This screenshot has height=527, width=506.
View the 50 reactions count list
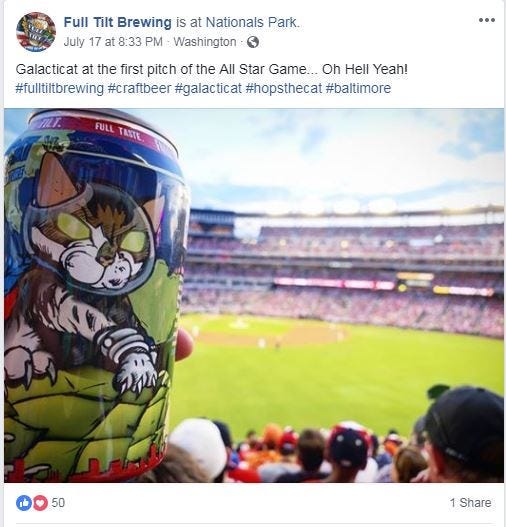click(58, 503)
